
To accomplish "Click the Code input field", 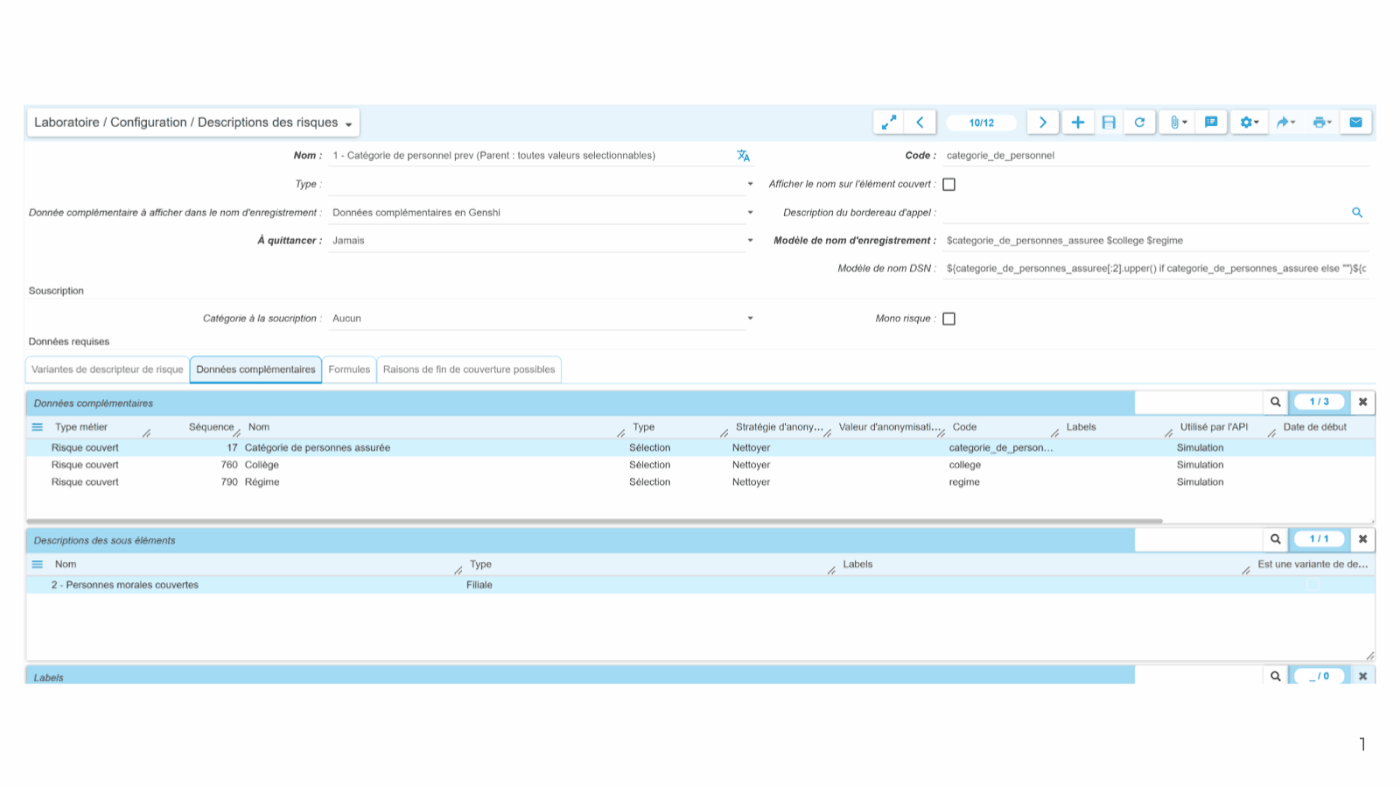I will click(x=1150, y=156).
